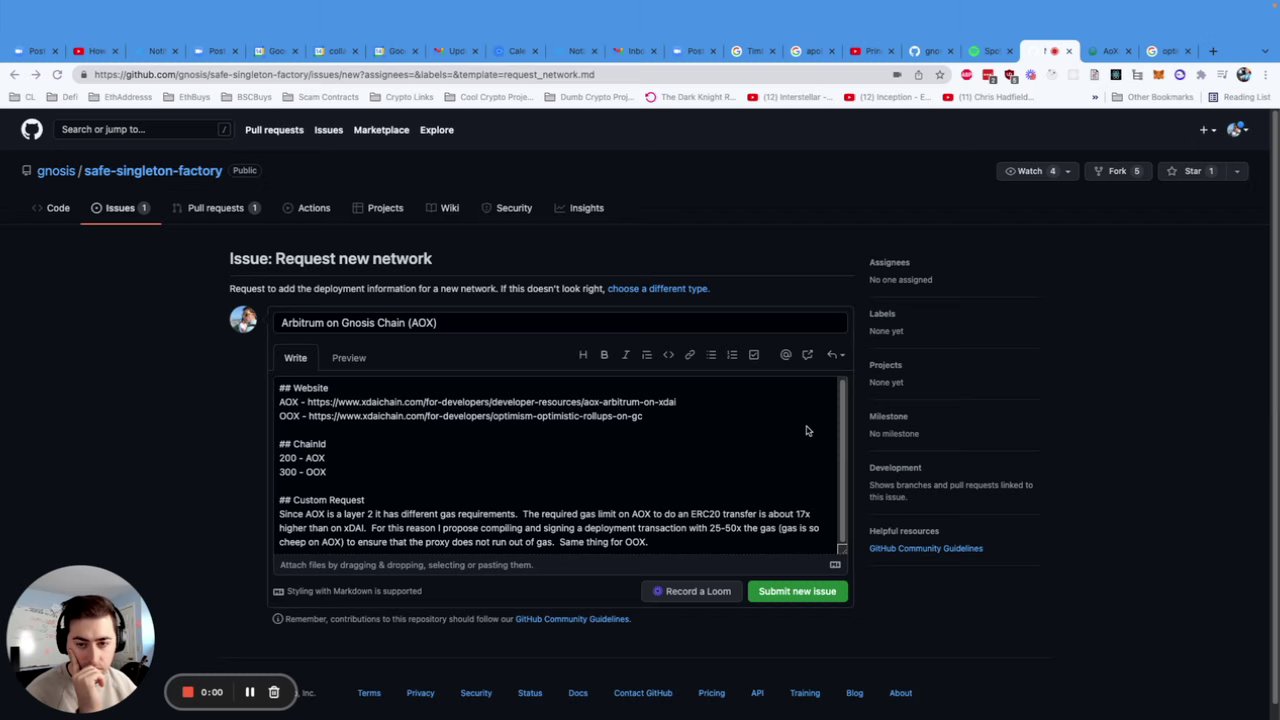Image resolution: width=1280 pixels, height=720 pixels.
Task: Click the Markdown icon at the editor's bottom right
Action: (835, 565)
